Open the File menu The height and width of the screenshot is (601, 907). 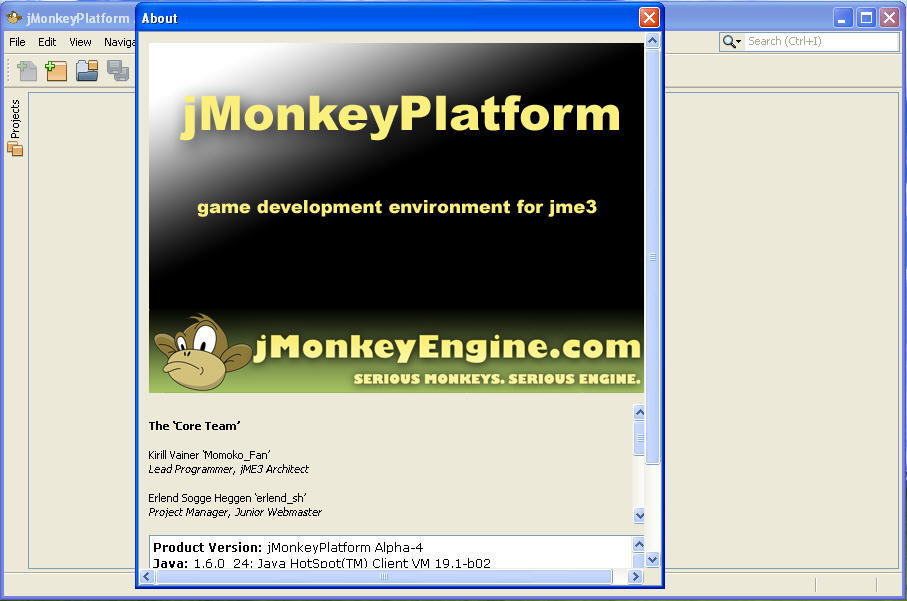tap(17, 42)
